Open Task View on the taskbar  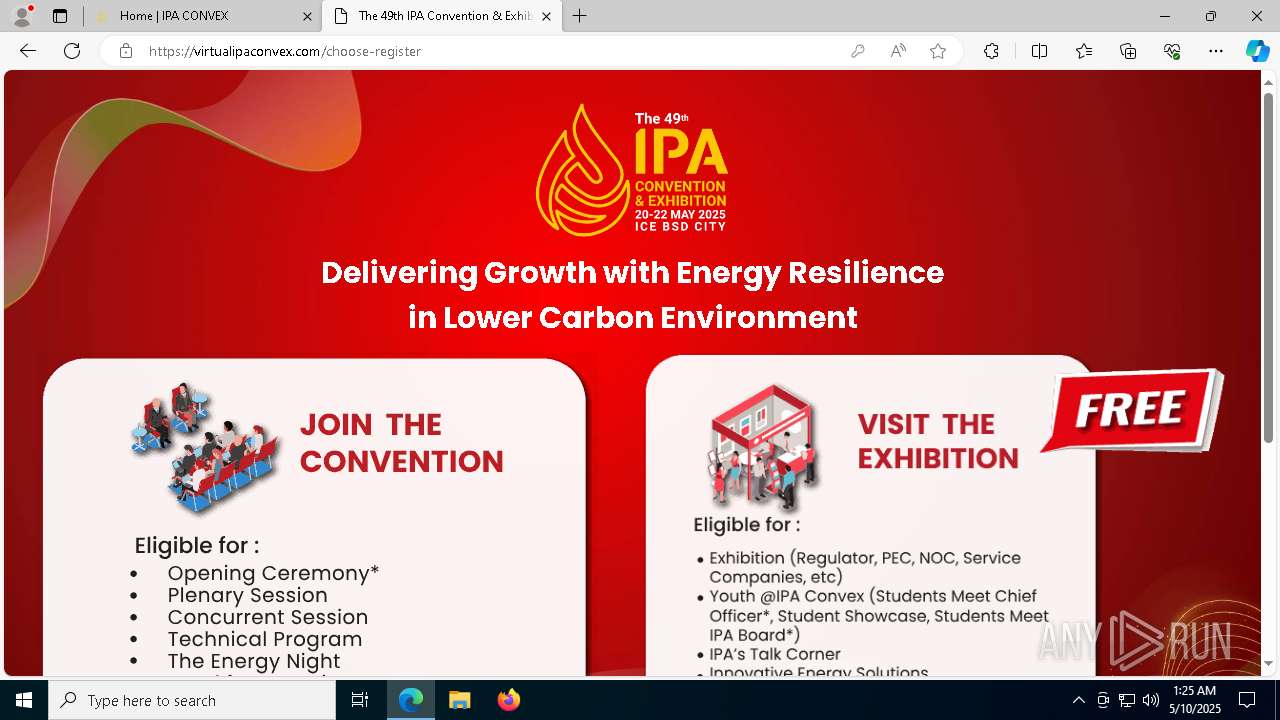click(x=360, y=700)
